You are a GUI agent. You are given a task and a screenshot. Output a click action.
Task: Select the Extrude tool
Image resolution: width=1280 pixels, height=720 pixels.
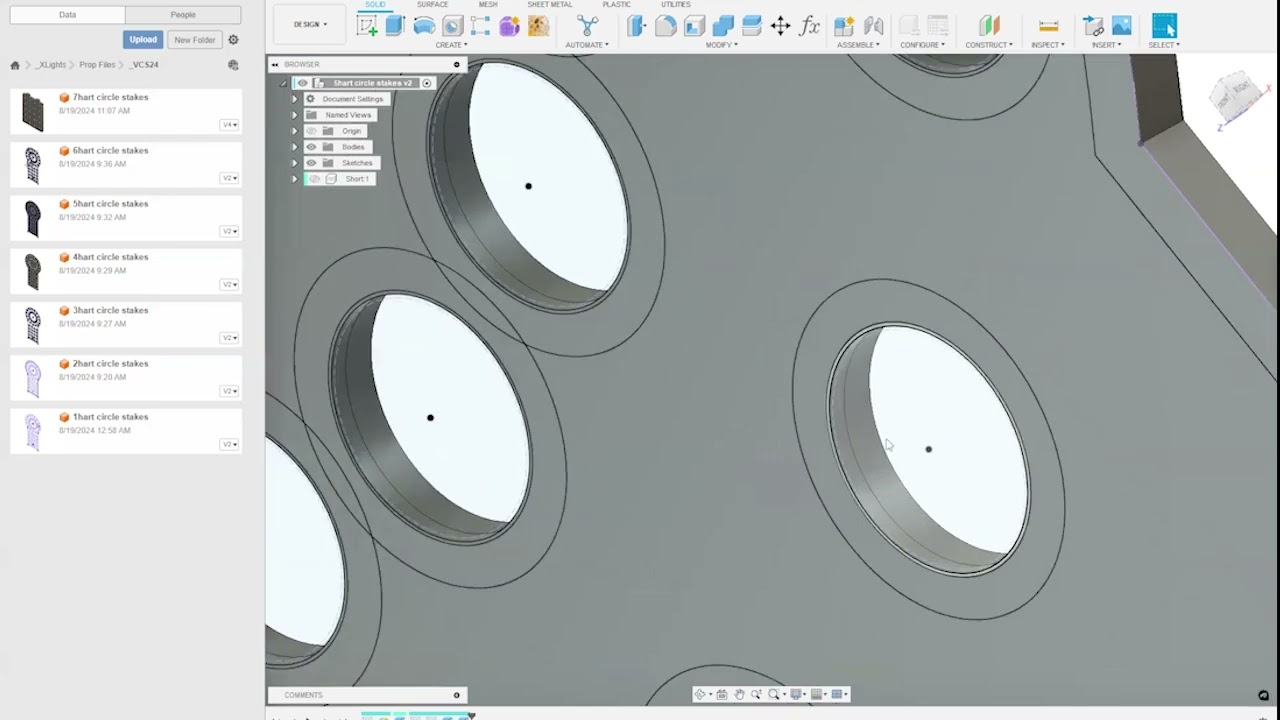395,26
